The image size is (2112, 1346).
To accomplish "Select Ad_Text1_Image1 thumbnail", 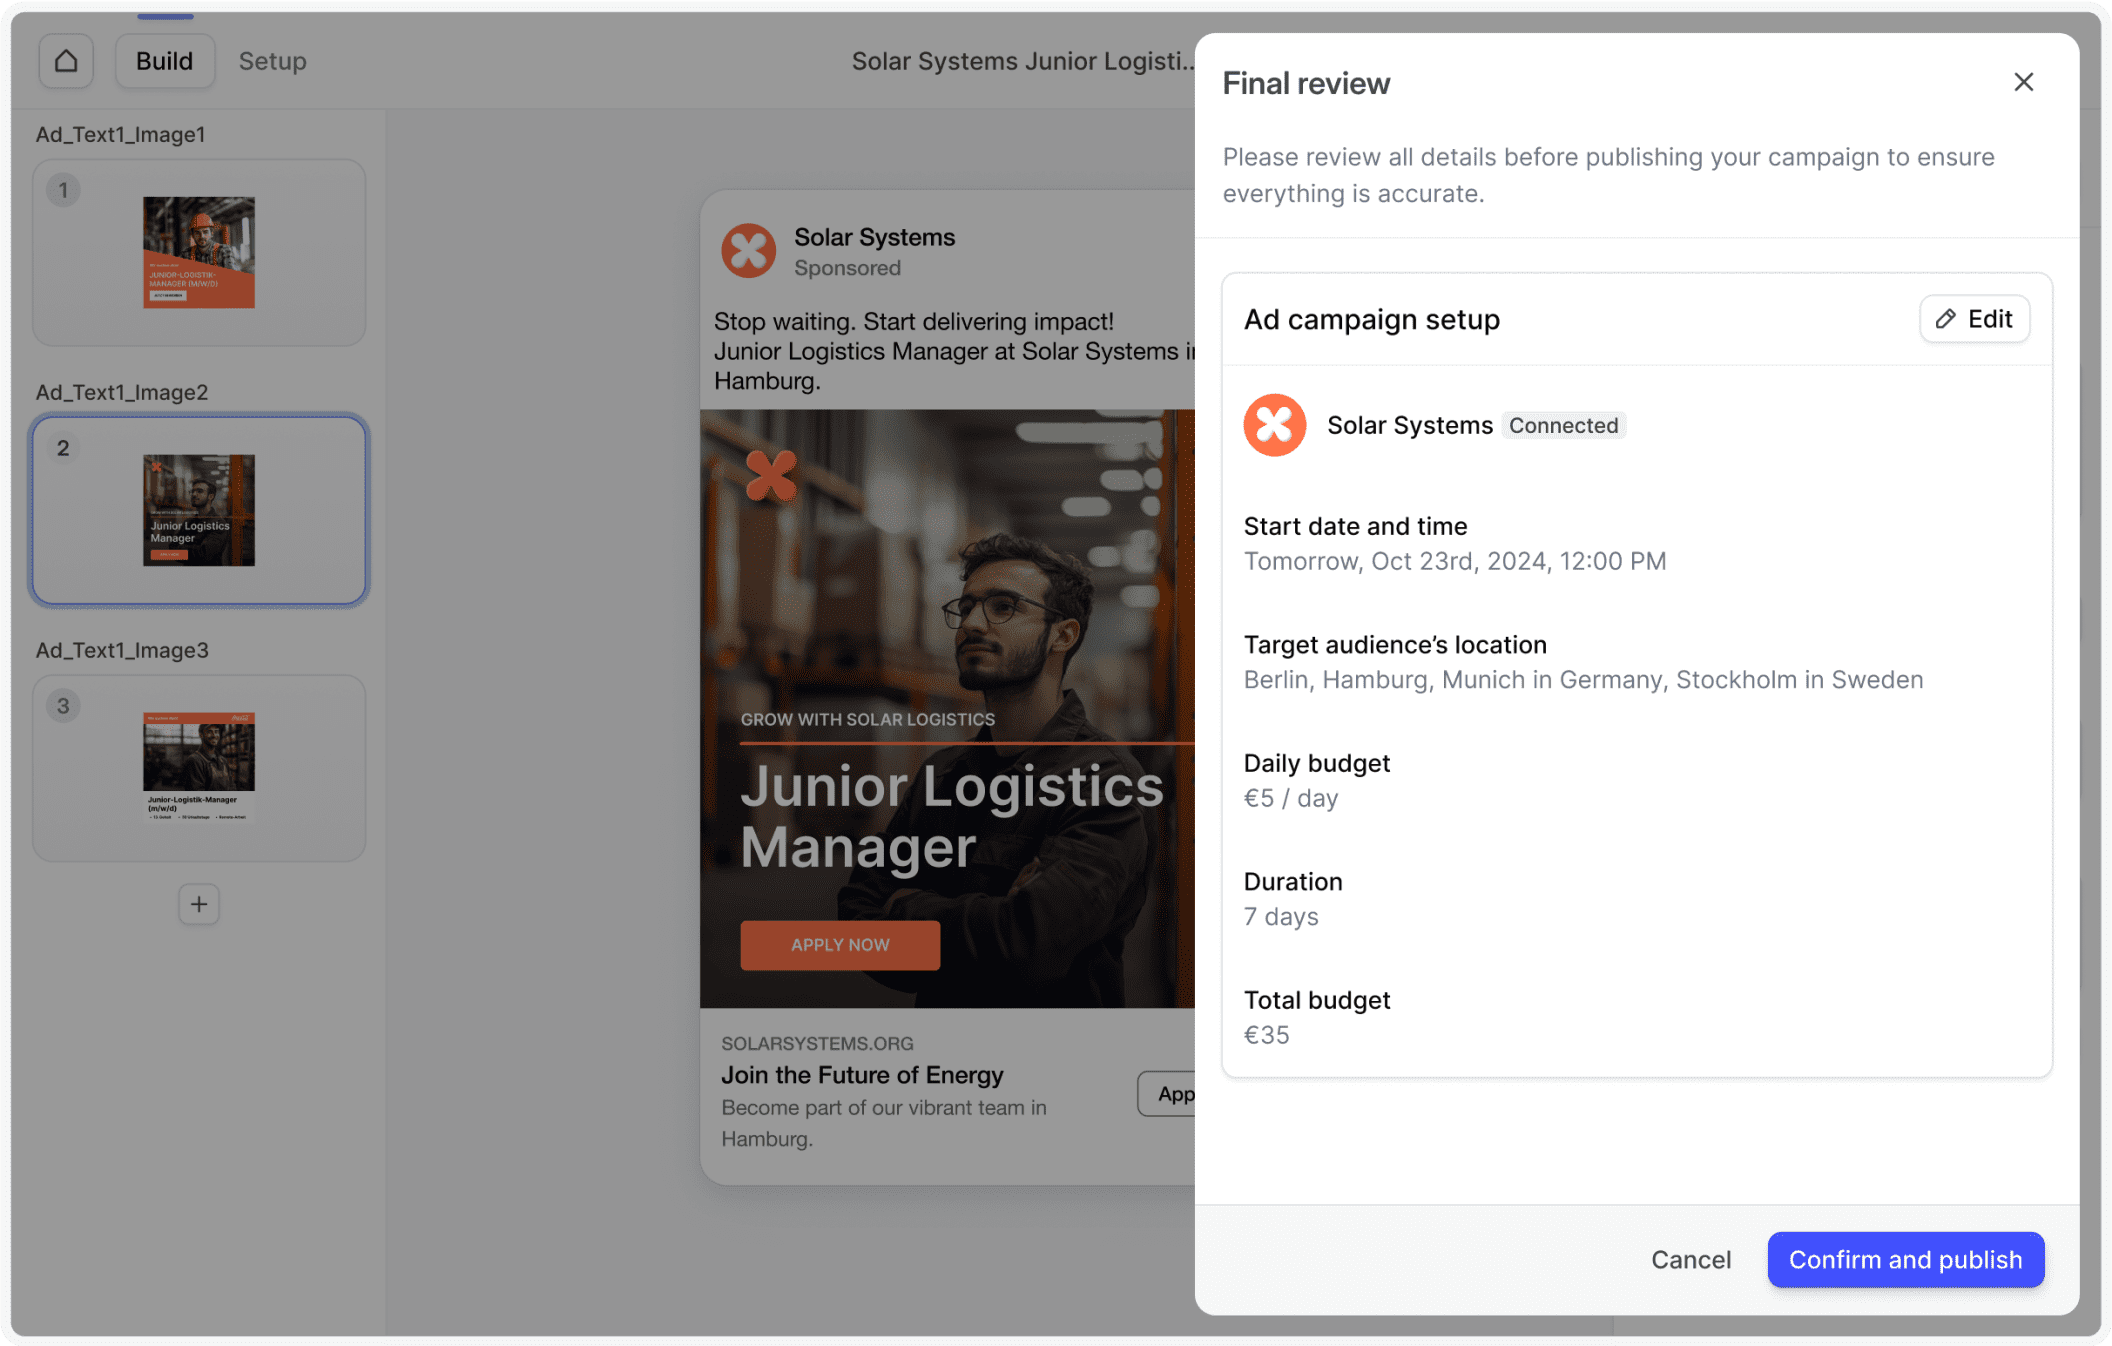I will [199, 252].
